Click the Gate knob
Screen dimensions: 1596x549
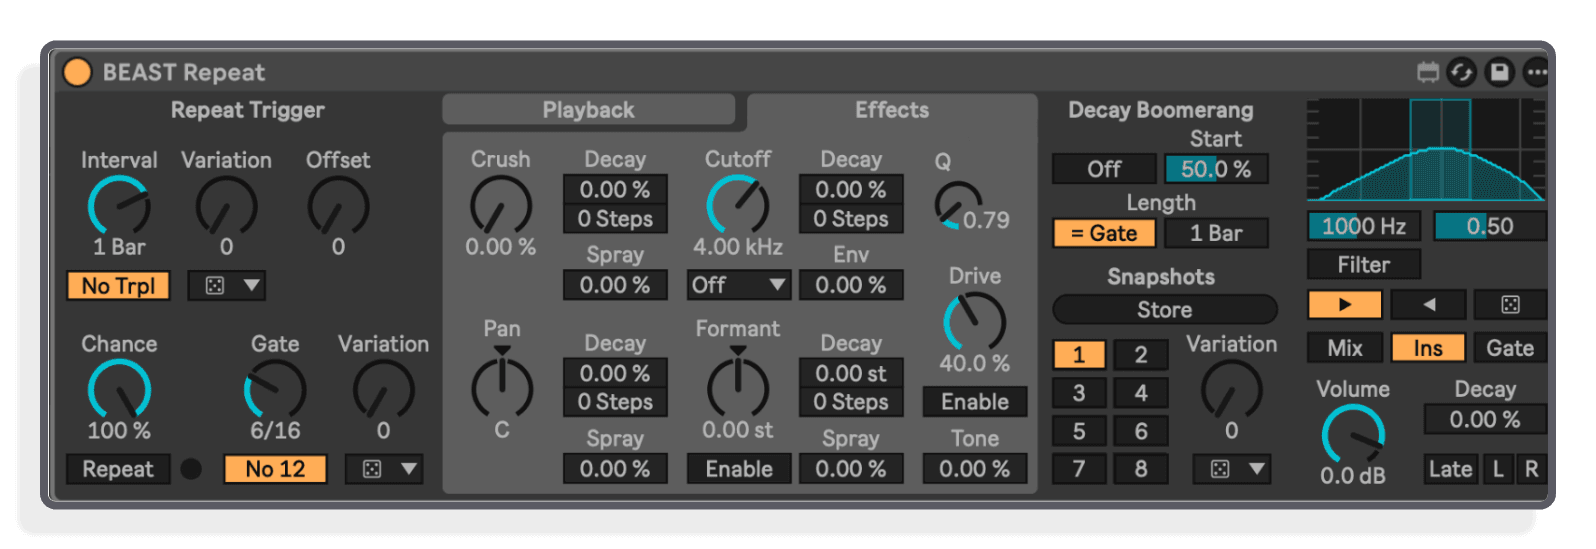(x=275, y=390)
